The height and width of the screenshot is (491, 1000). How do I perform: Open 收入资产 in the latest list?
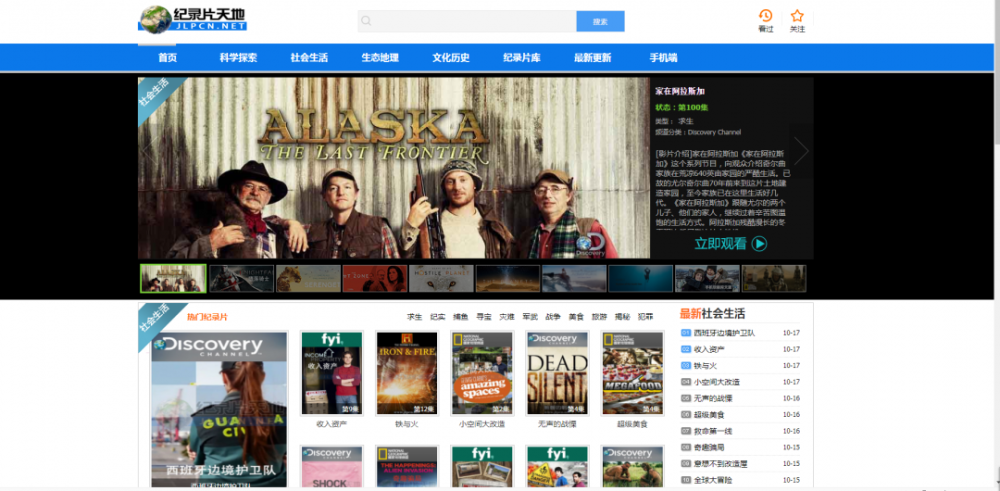(x=709, y=349)
